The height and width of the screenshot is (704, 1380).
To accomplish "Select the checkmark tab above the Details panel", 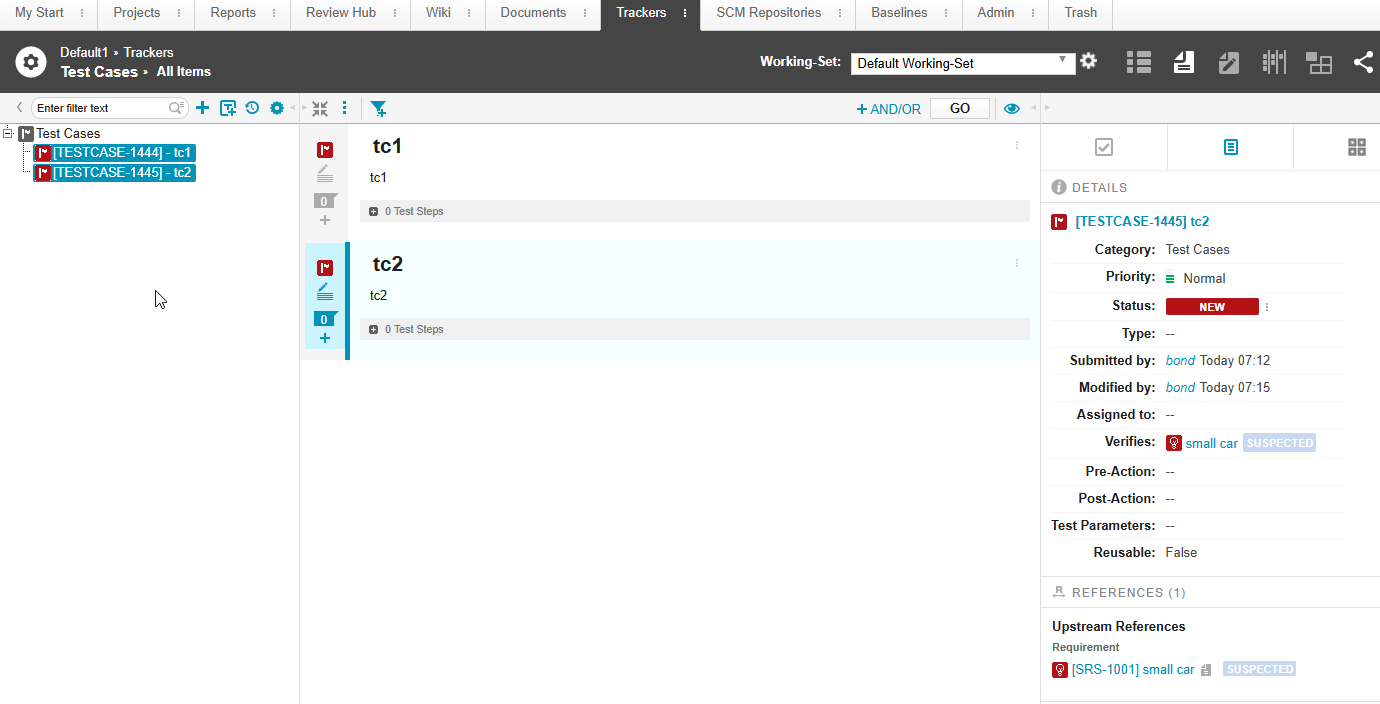I will coord(1103,146).
